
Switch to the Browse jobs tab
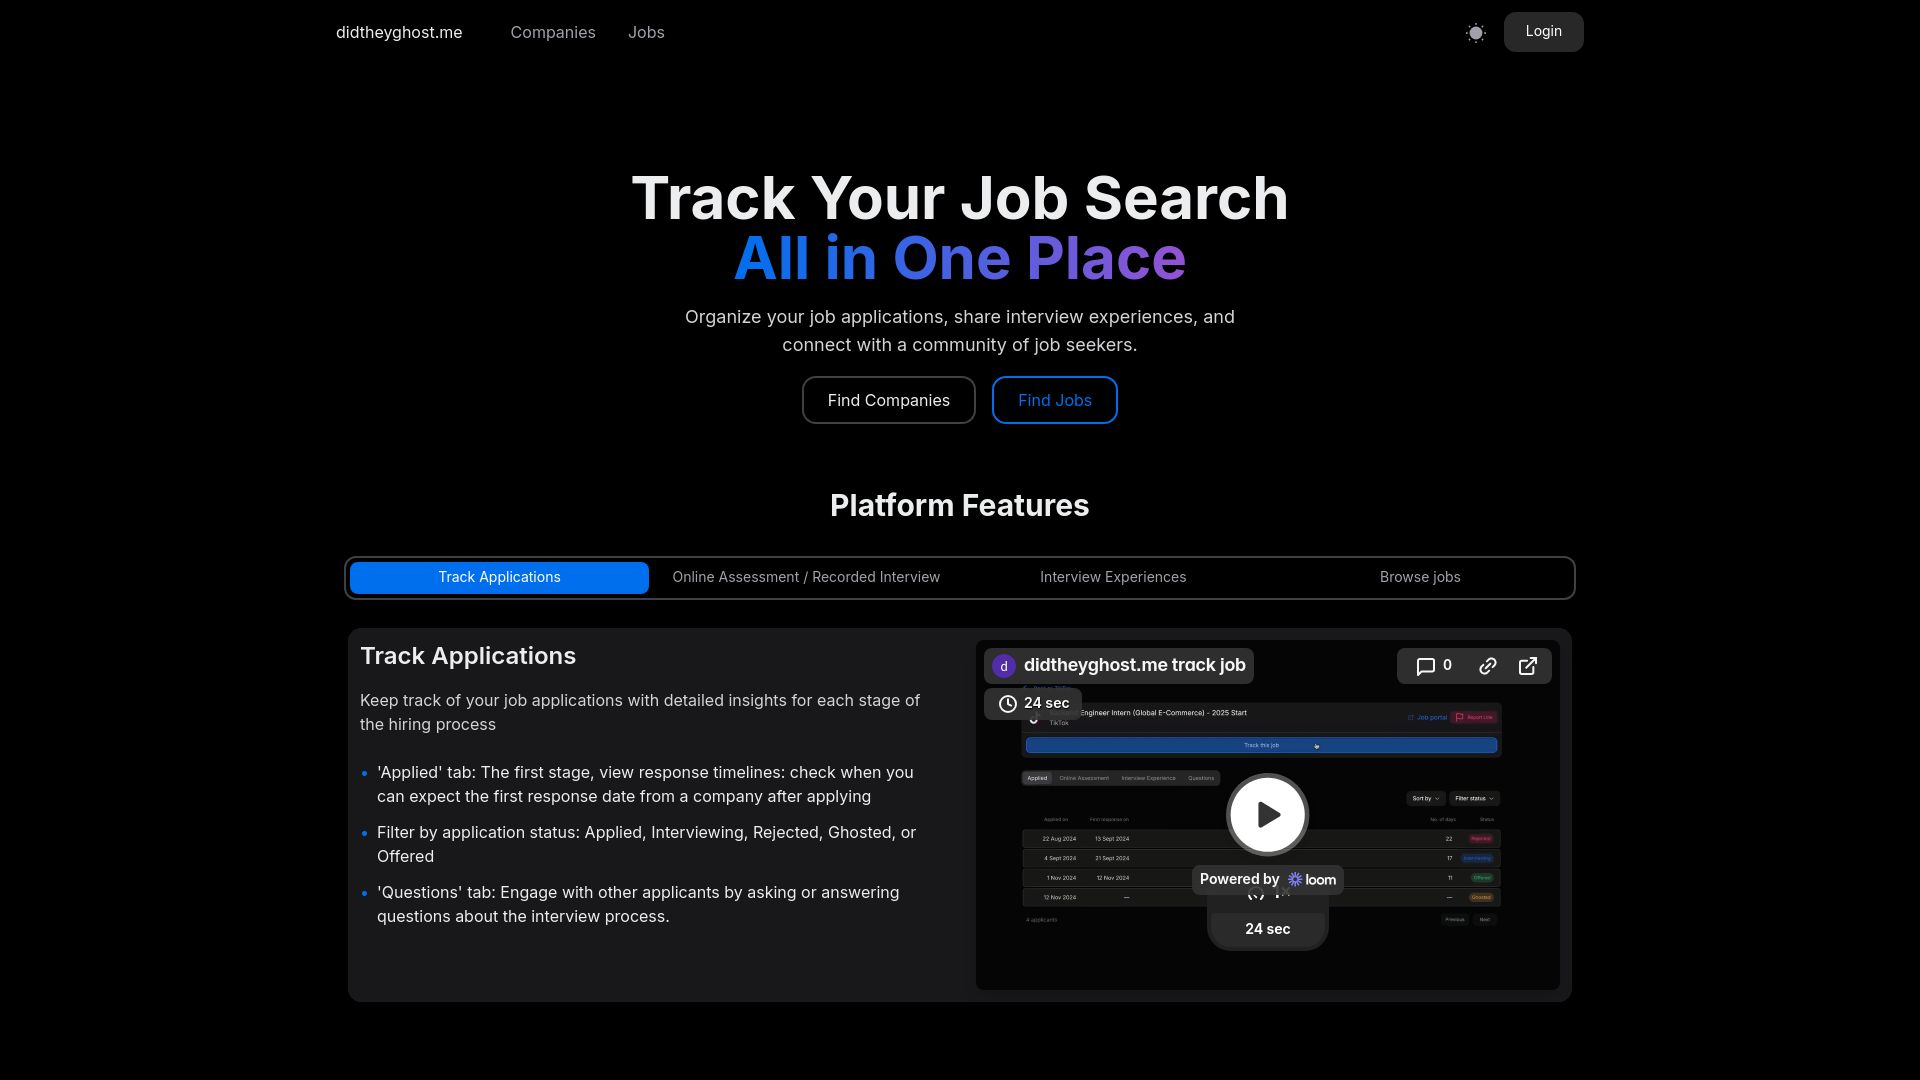click(1420, 578)
